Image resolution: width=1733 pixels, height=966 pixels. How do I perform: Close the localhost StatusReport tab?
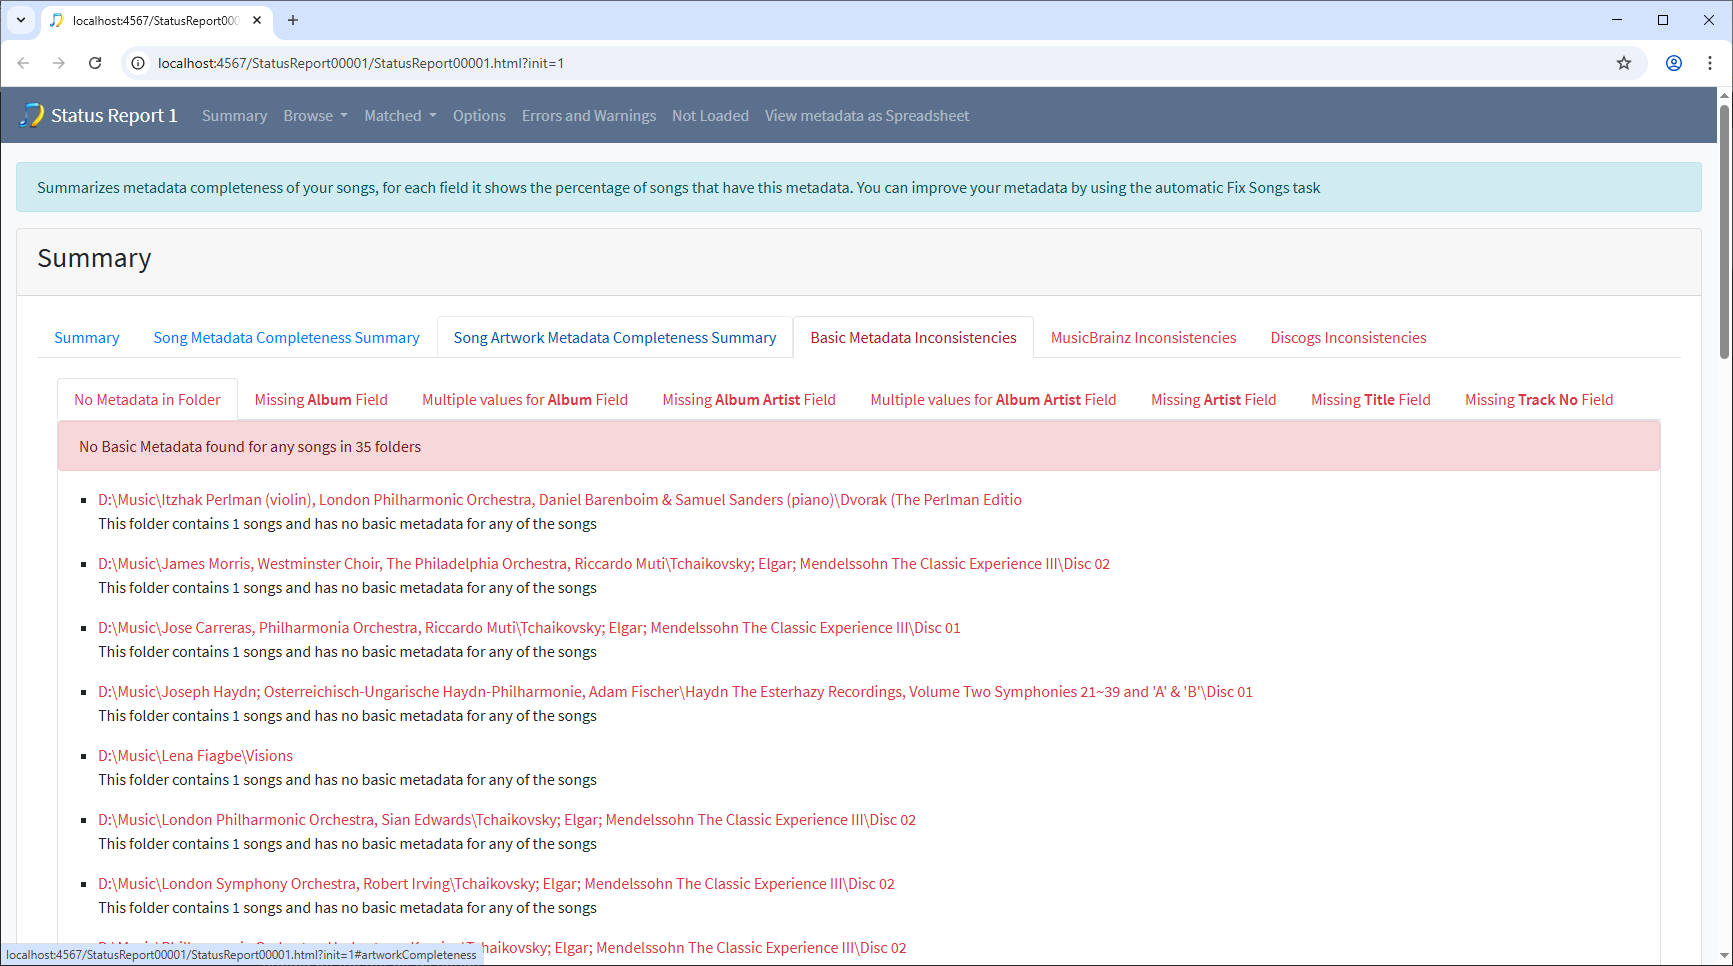tap(257, 20)
